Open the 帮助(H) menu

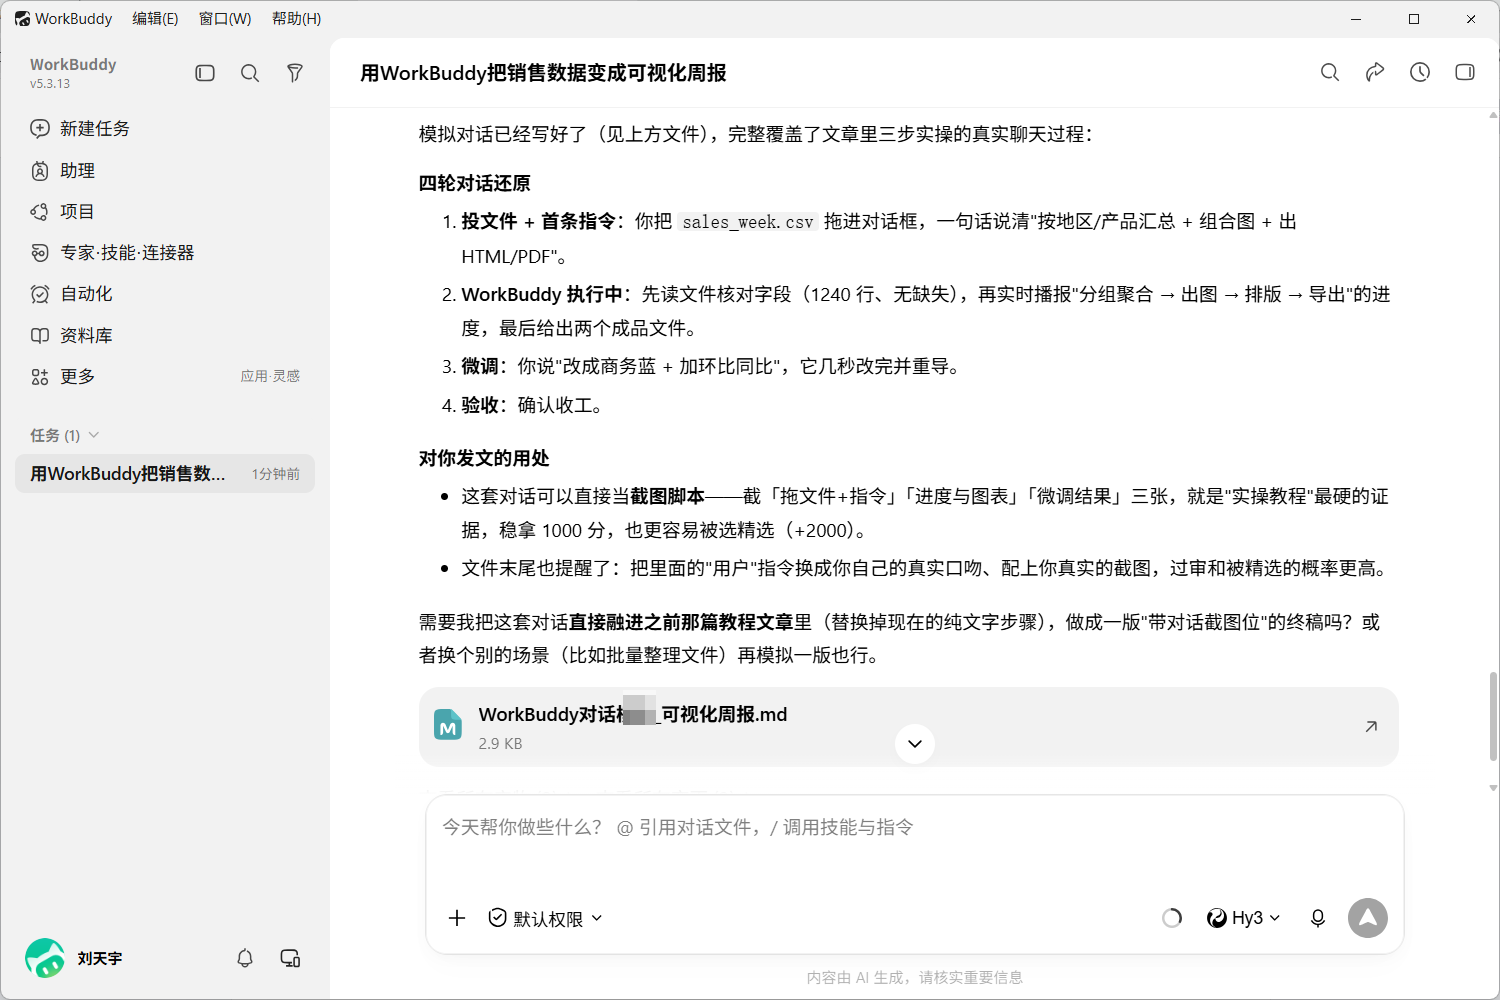tap(297, 19)
